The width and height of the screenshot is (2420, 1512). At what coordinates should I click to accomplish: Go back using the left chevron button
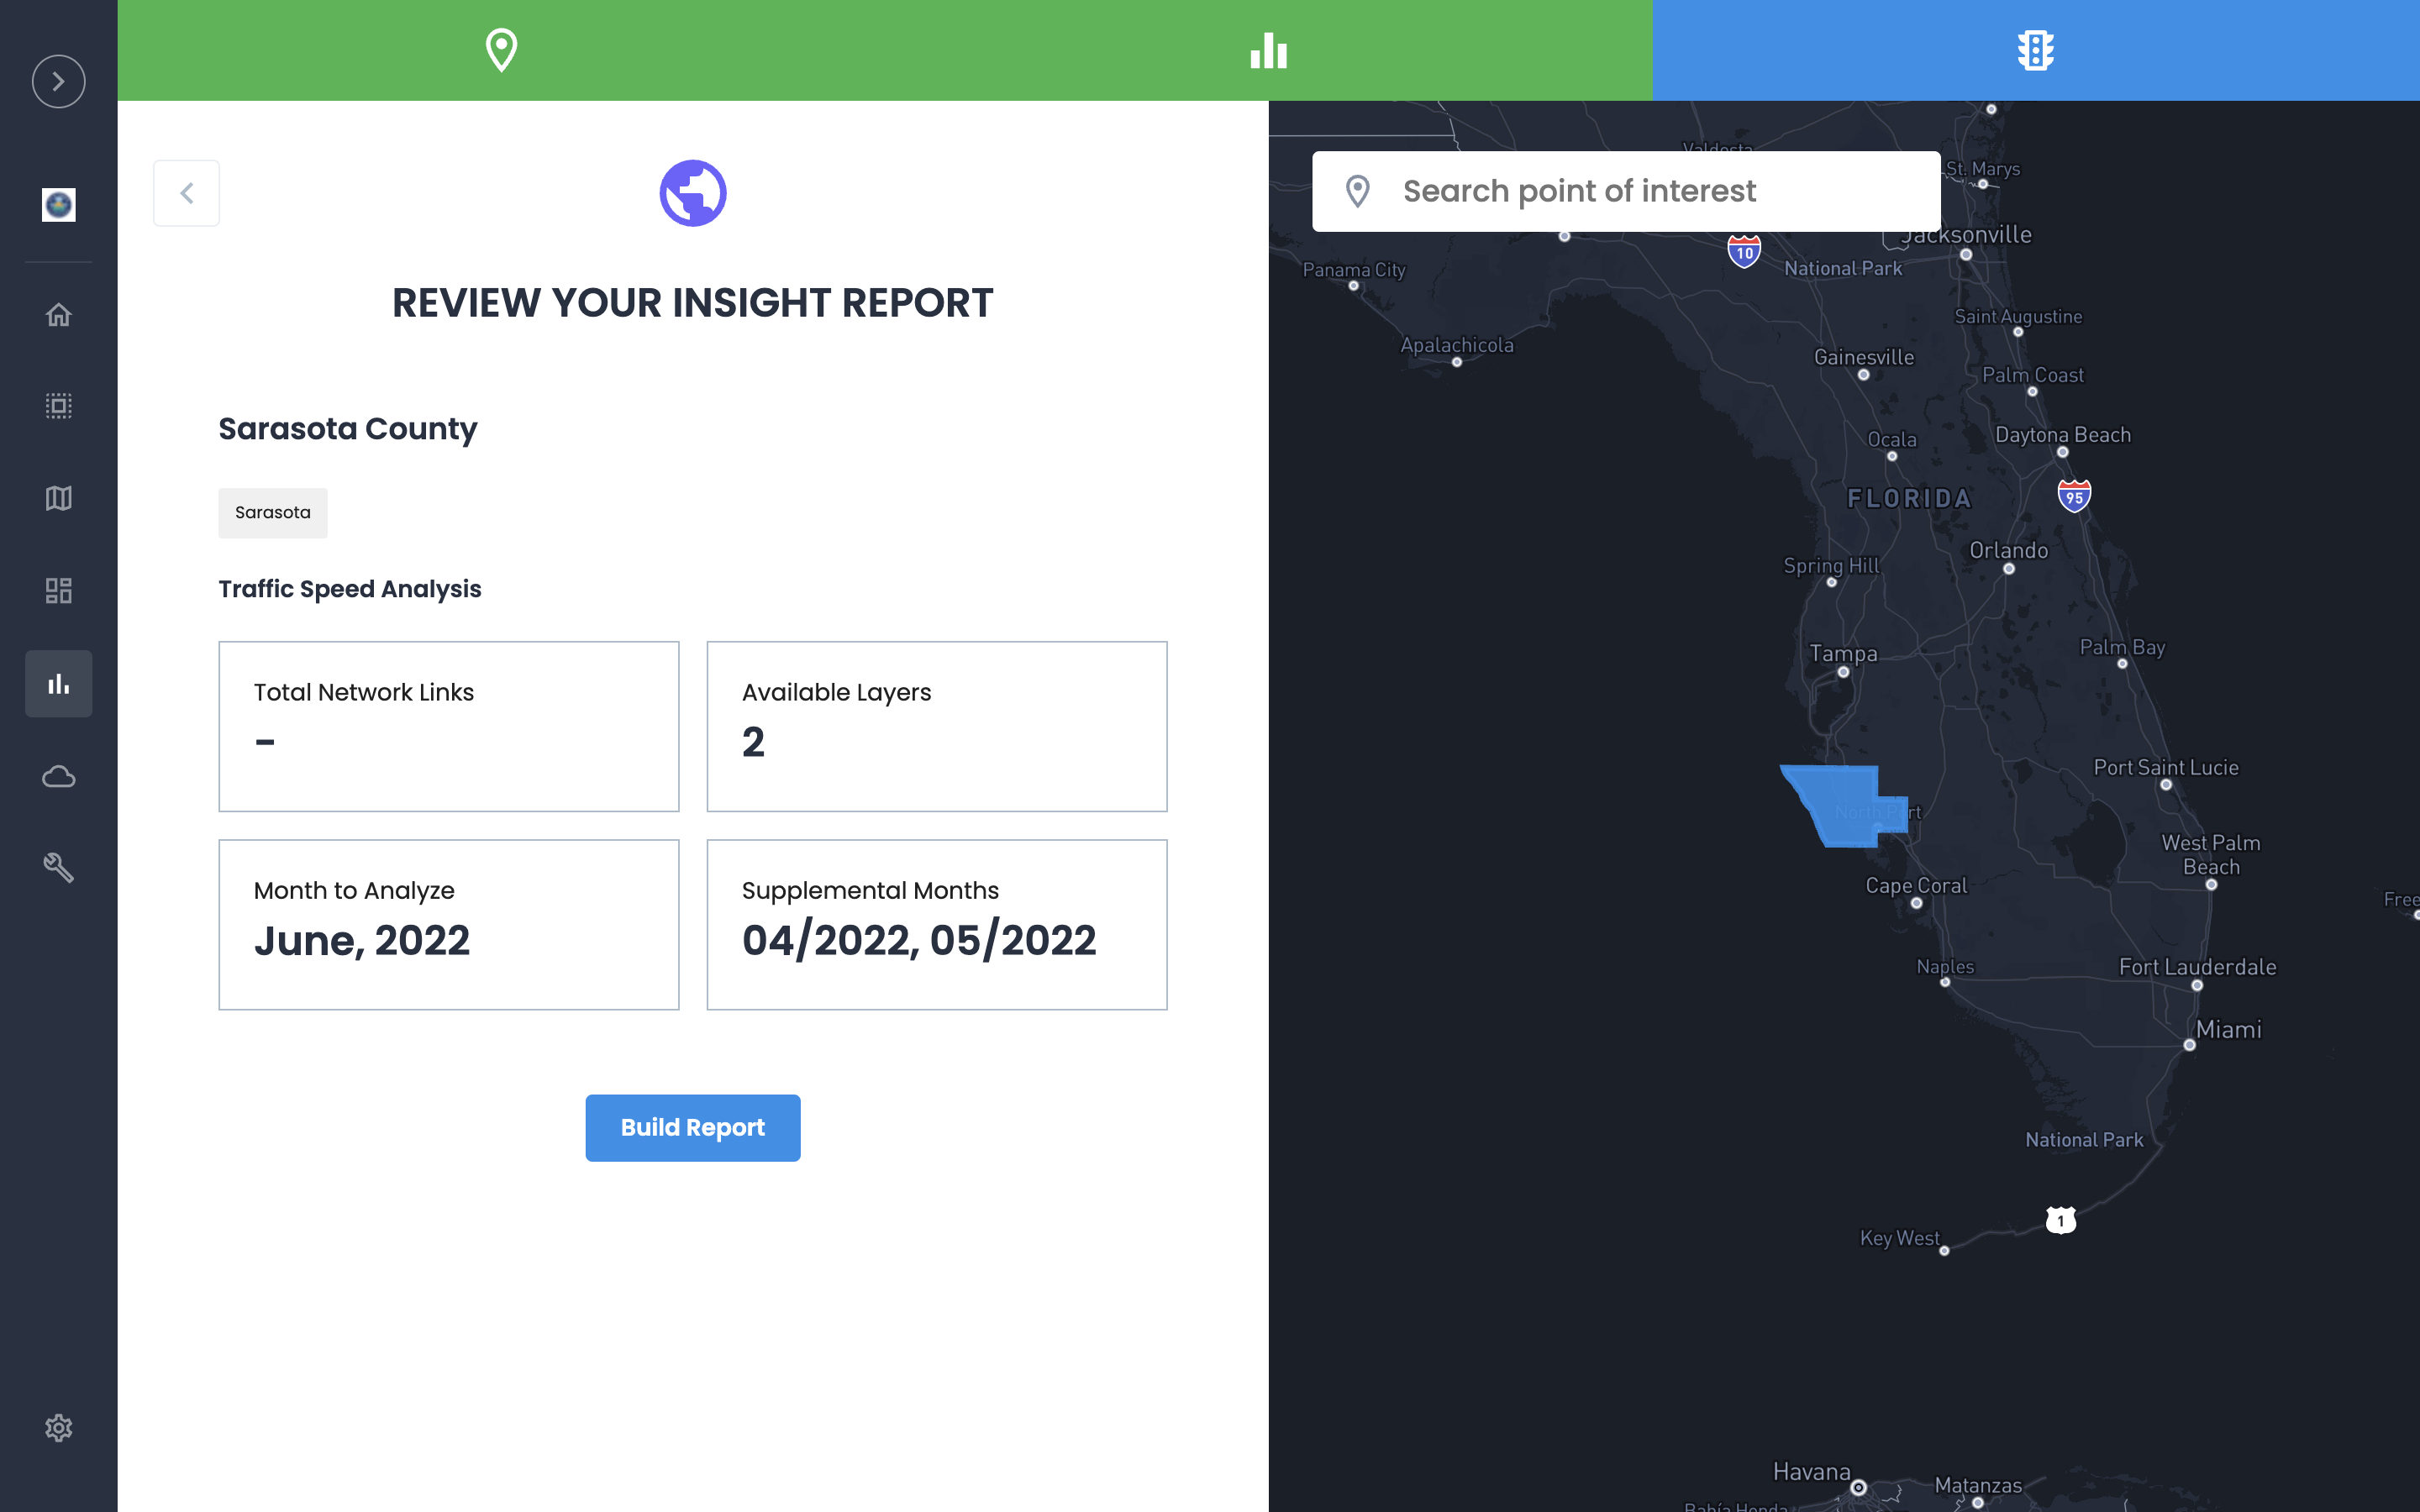(x=186, y=193)
